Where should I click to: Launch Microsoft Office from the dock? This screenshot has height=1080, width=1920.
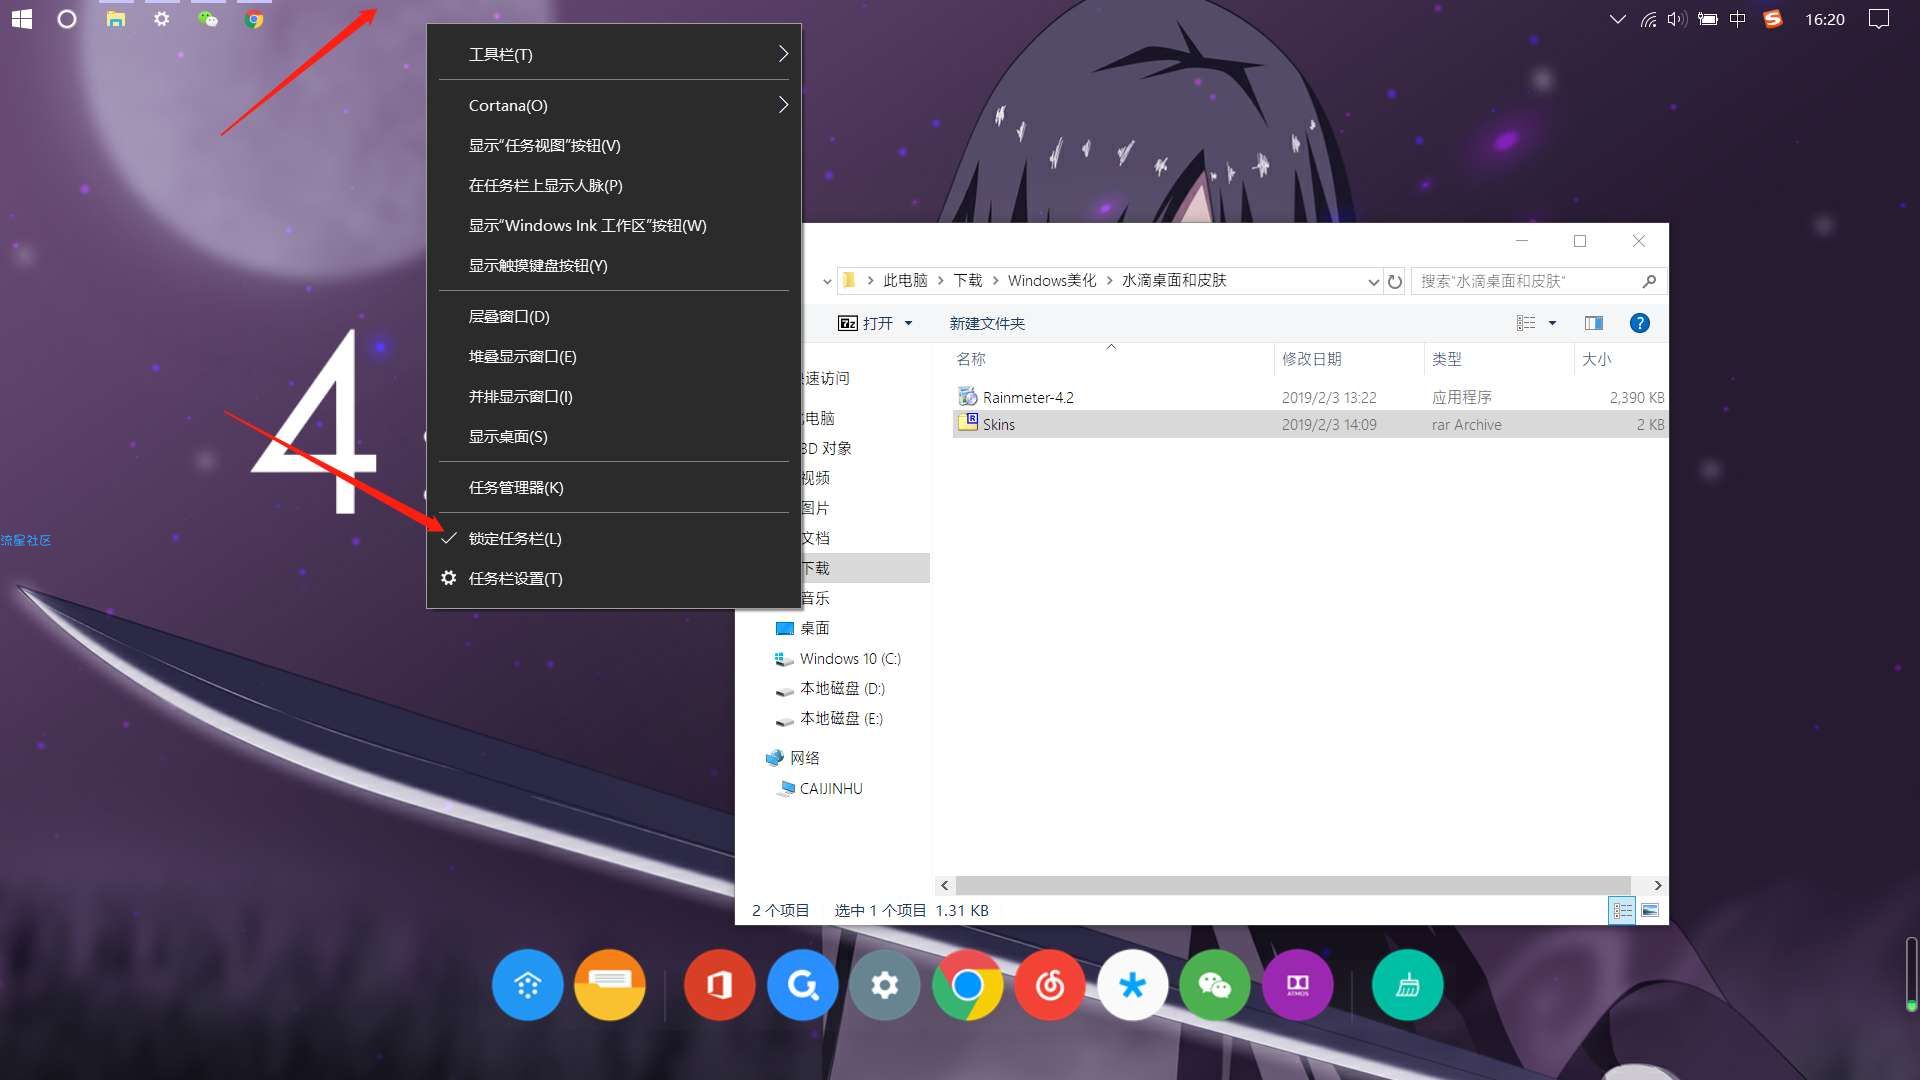coord(719,985)
